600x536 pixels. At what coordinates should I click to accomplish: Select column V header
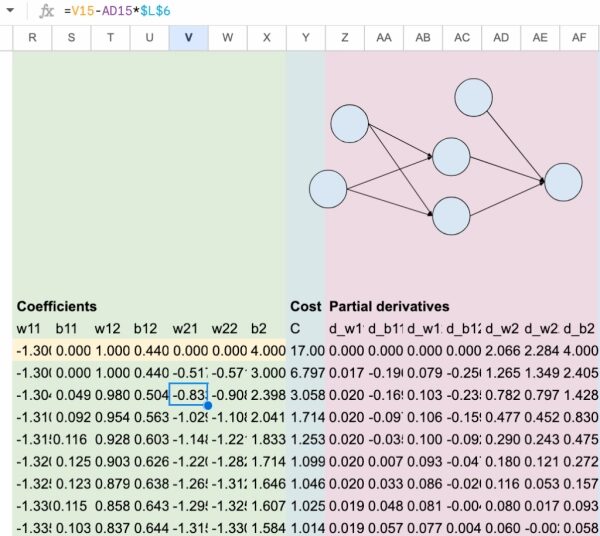189,37
